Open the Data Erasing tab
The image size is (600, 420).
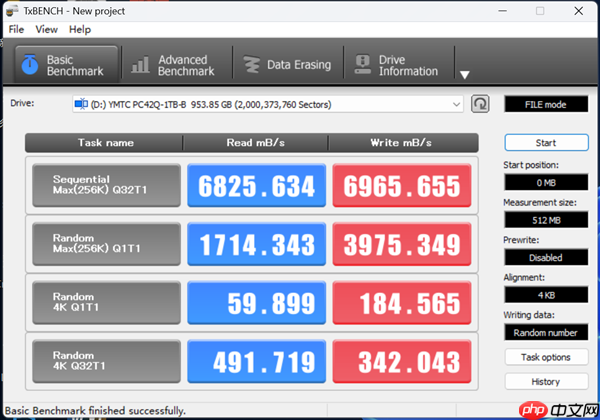286,65
